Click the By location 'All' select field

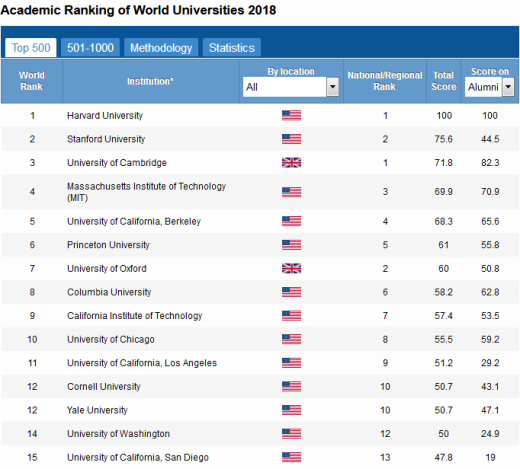click(291, 87)
